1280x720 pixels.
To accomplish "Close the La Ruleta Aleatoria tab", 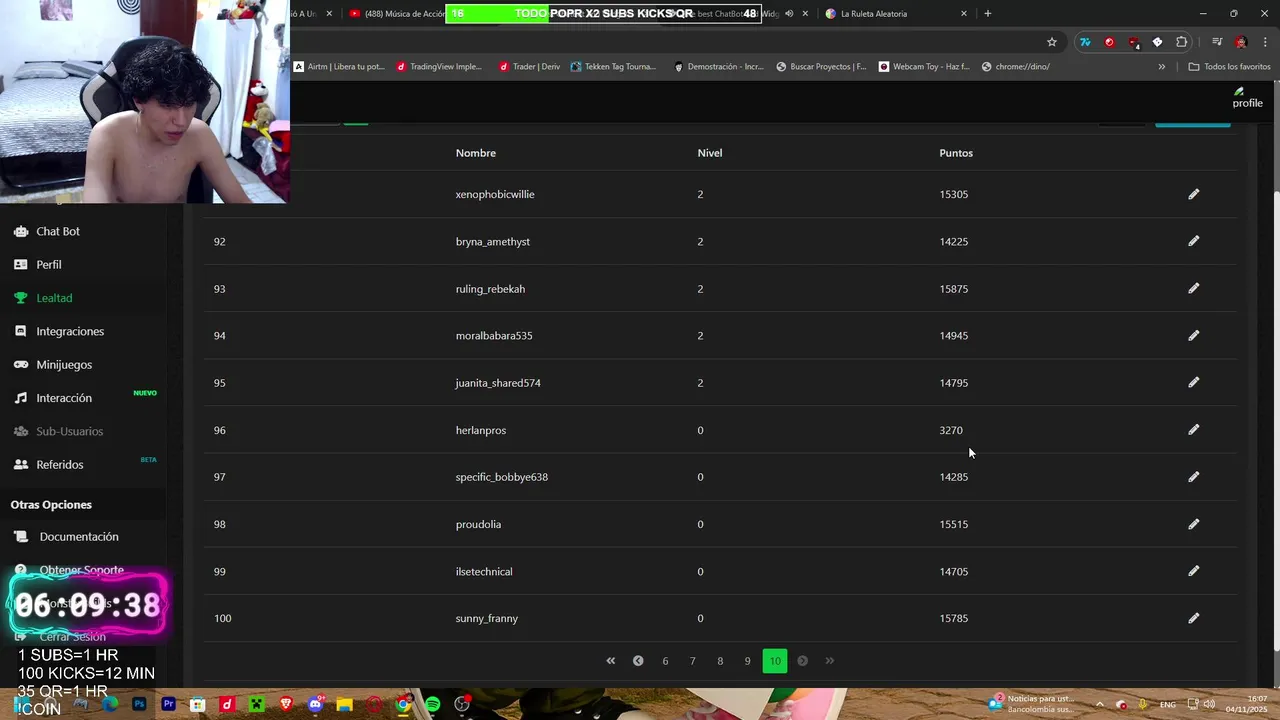I will [x=964, y=14].
